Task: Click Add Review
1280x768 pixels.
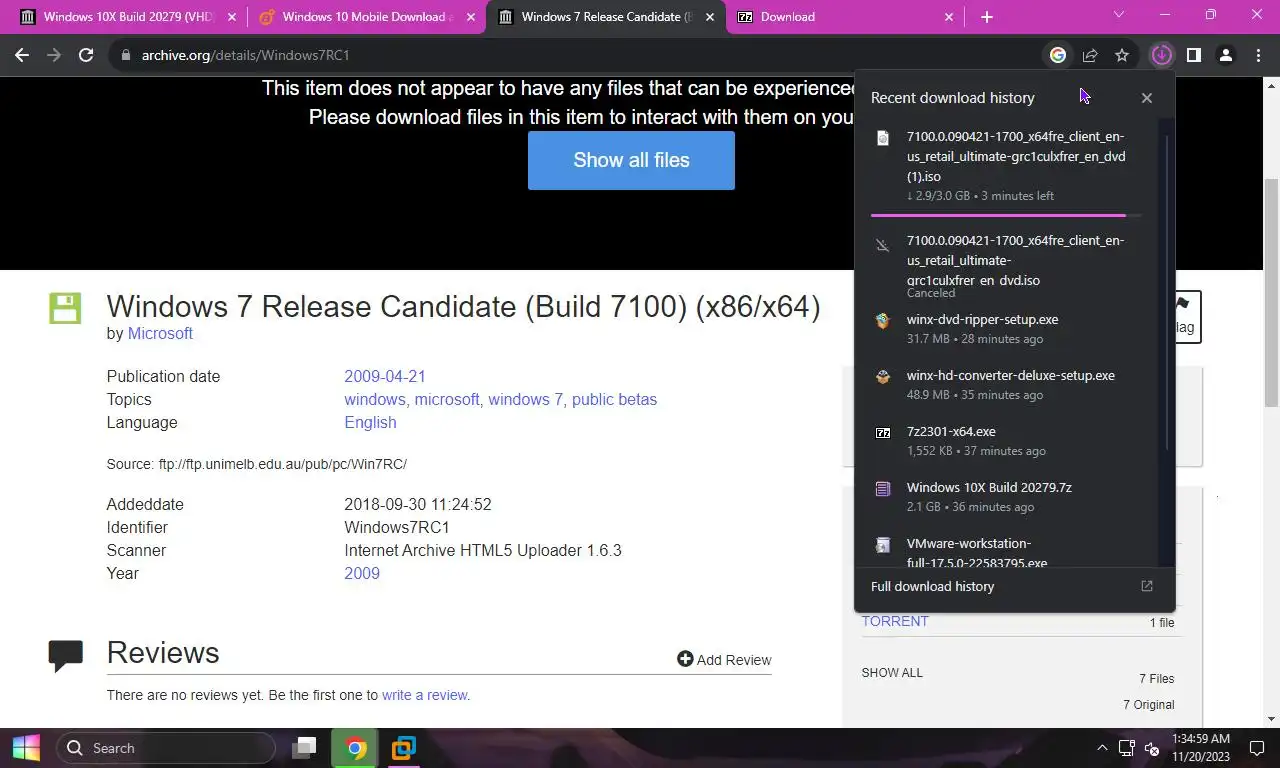Action: 724,659
